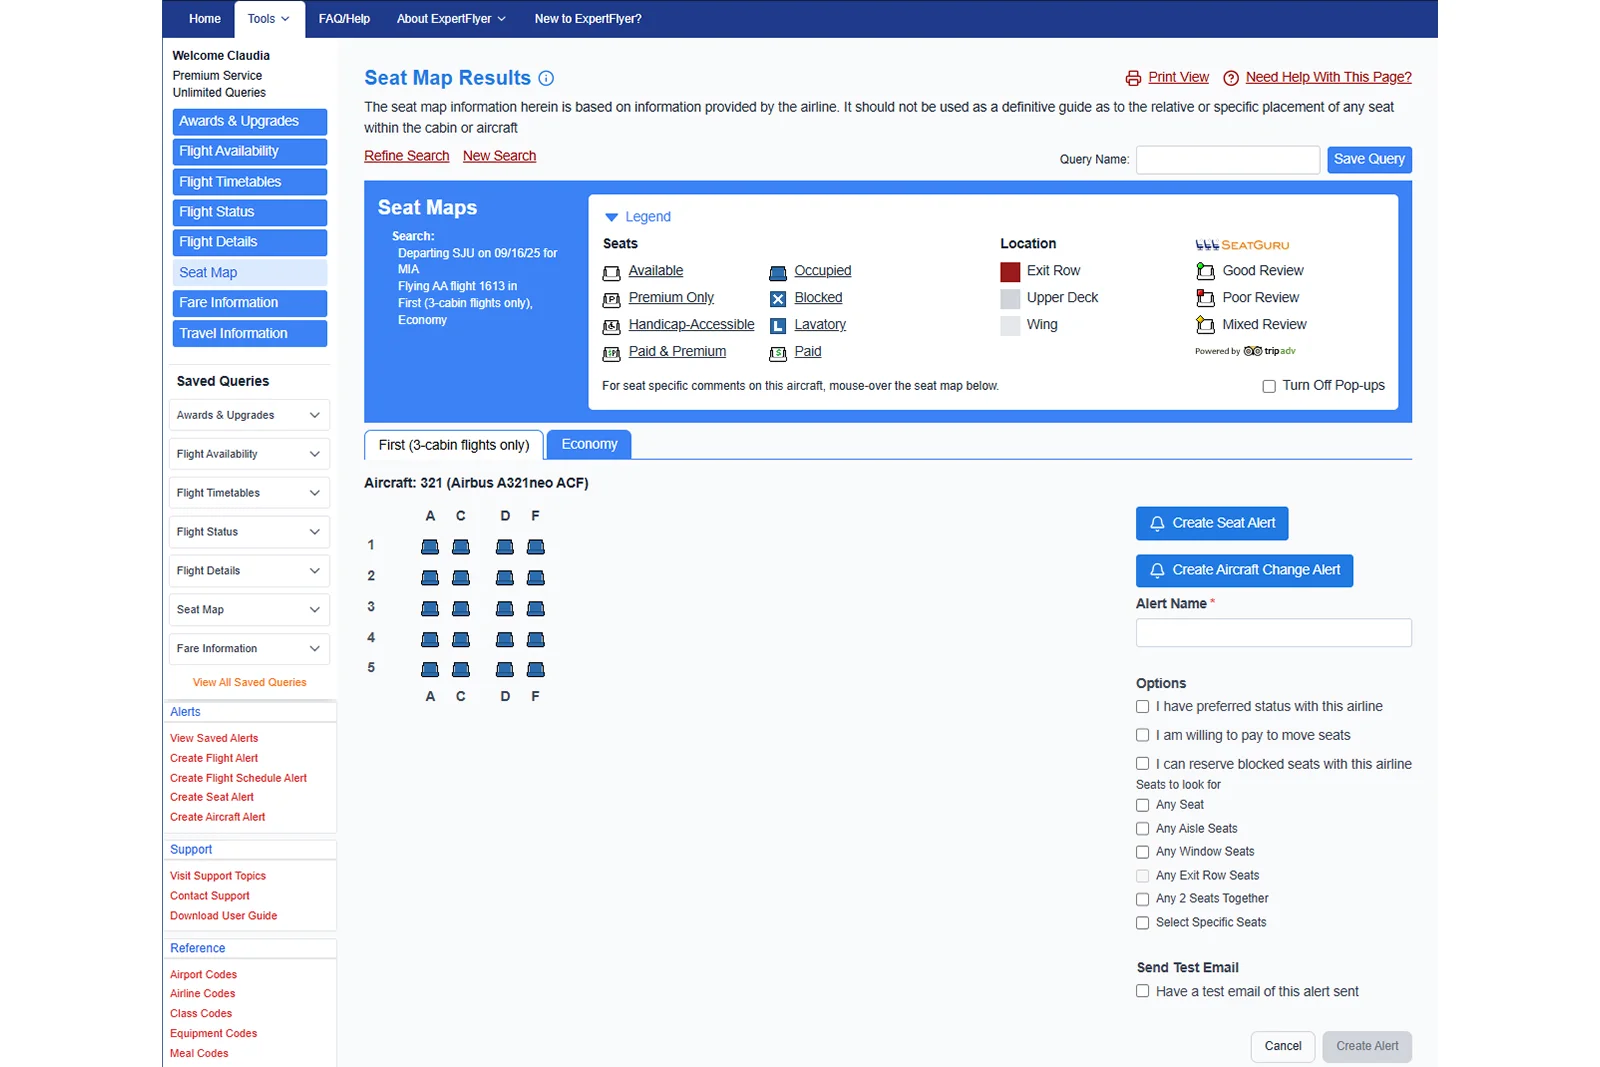The image size is (1600, 1067).
Task: Click the red Exit Row color swatch
Action: pyautogui.click(x=1010, y=271)
